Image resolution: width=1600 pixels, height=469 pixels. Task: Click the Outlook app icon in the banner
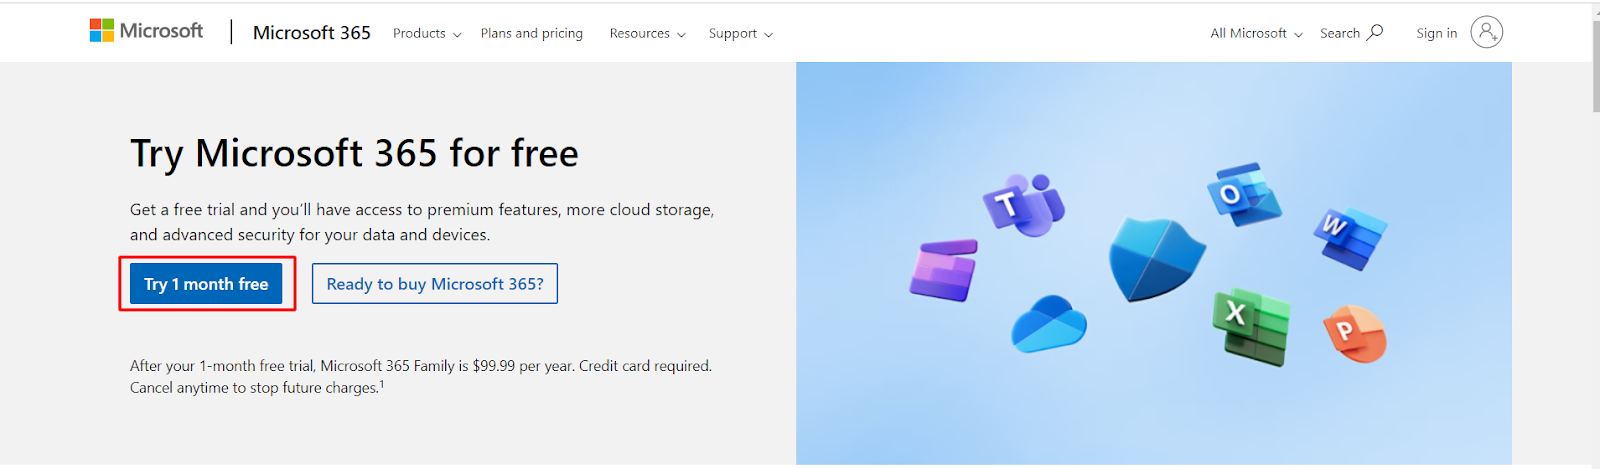coord(1243,194)
